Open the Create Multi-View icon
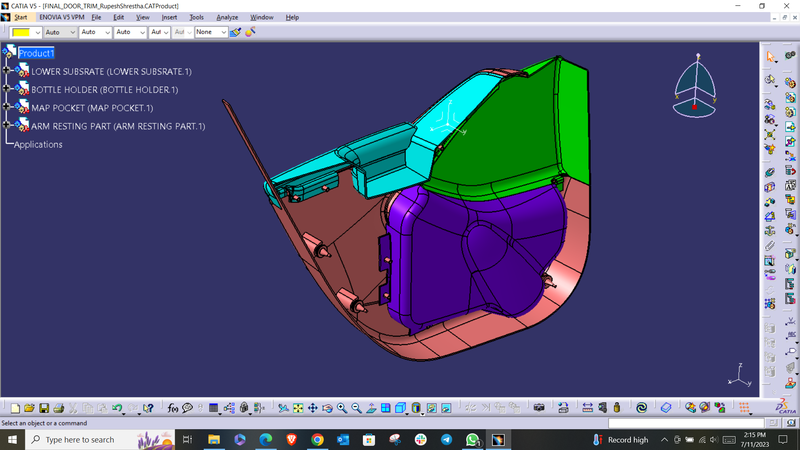The width and height of the screenshot is (800, 450). 386,408
